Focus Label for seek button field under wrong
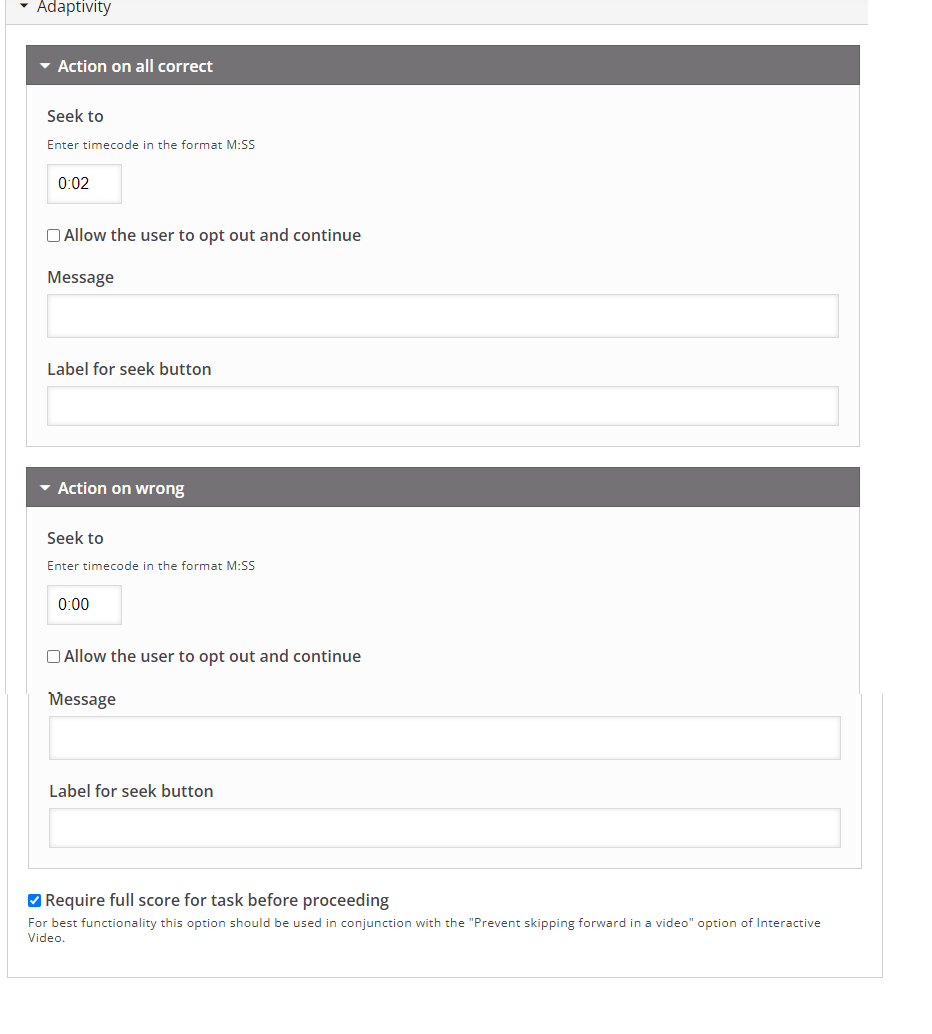 coord(445,828)
